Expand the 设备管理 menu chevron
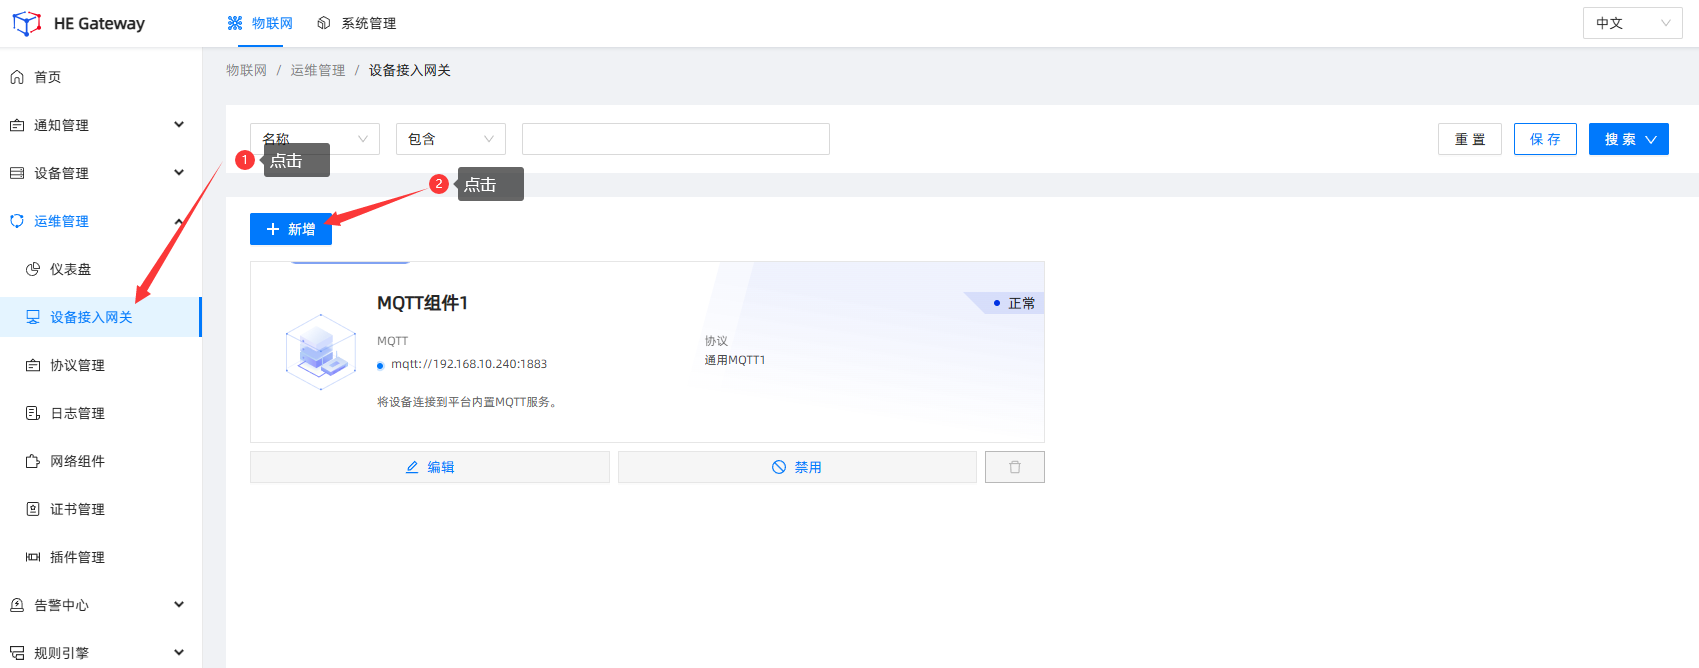 tap(179, 173)
